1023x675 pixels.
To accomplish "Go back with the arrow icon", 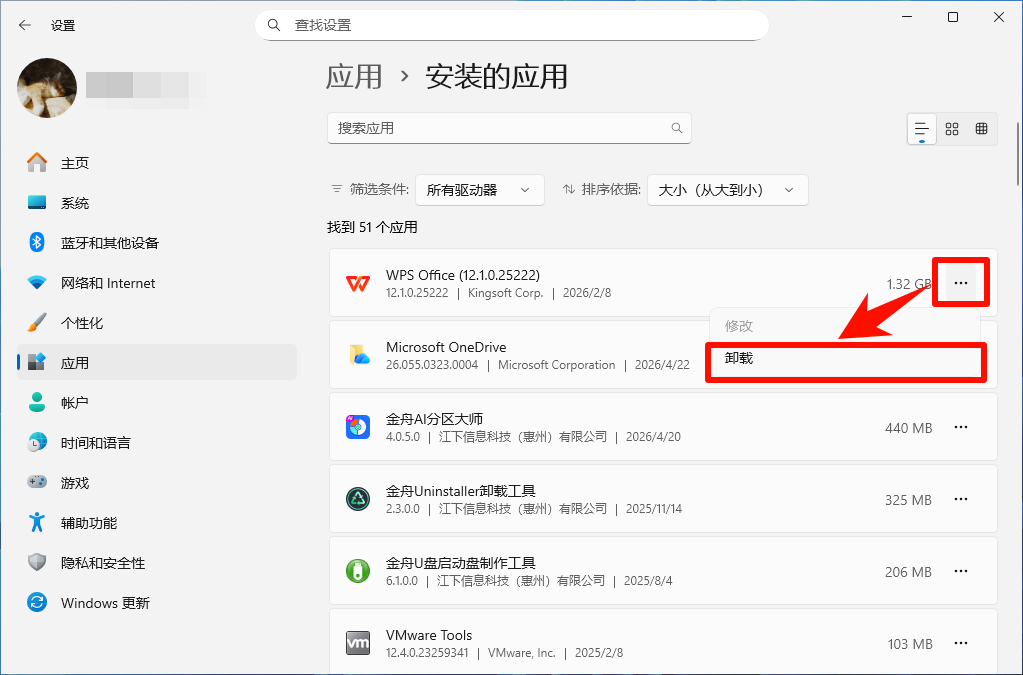I will tap(25, 25).
